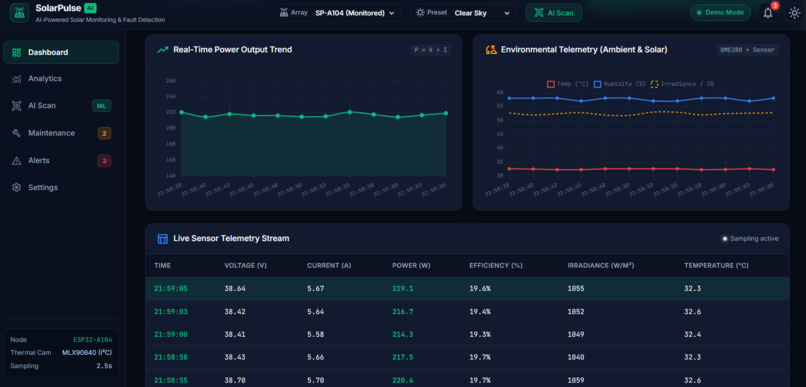Toggle light theme with sun icon
The height and width of the screenshot is (387, 806).
tap(795, 13)
